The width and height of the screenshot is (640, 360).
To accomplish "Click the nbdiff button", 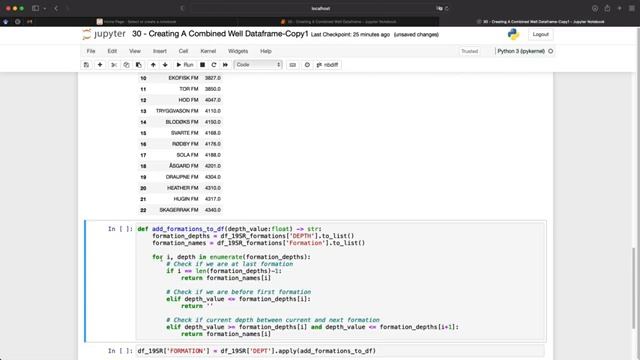I will (327, 65).
